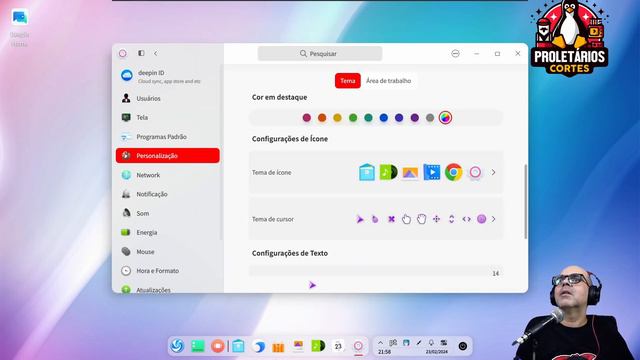Screen dimensions: 640x360
Task: Open Hora e Formato settings
Action: pos(168,271)
